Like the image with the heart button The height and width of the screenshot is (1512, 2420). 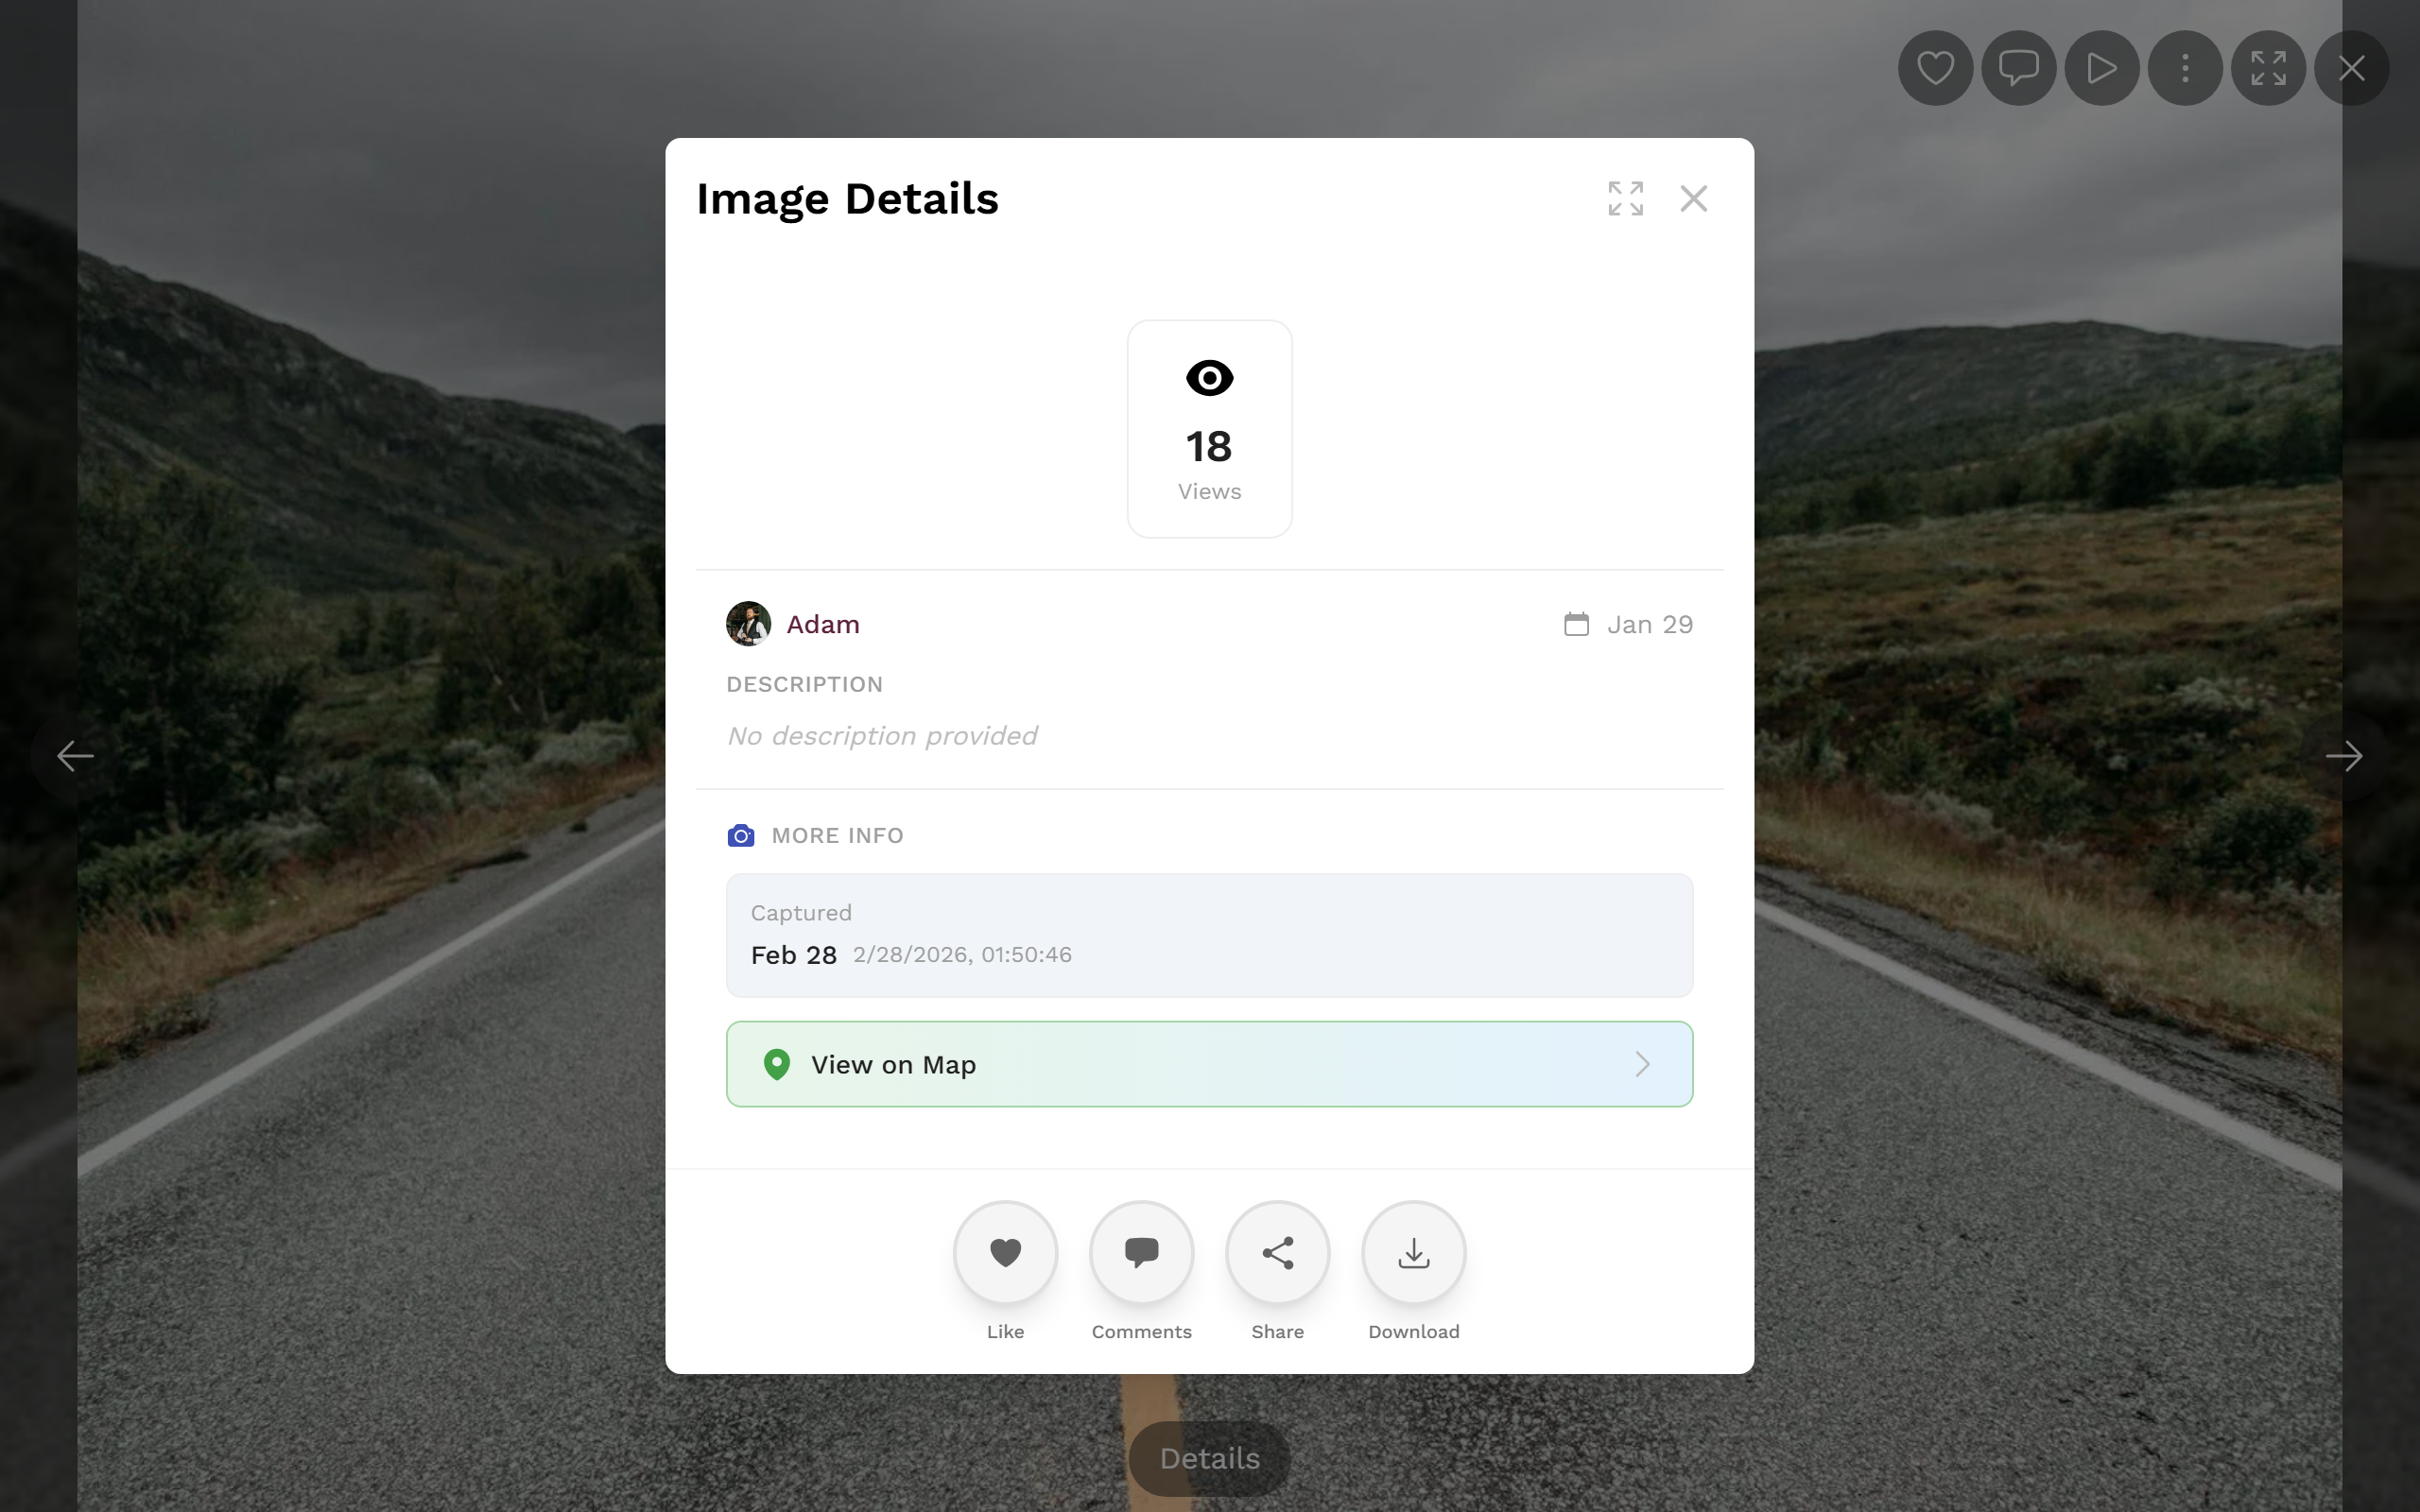coord(1005,1252)
